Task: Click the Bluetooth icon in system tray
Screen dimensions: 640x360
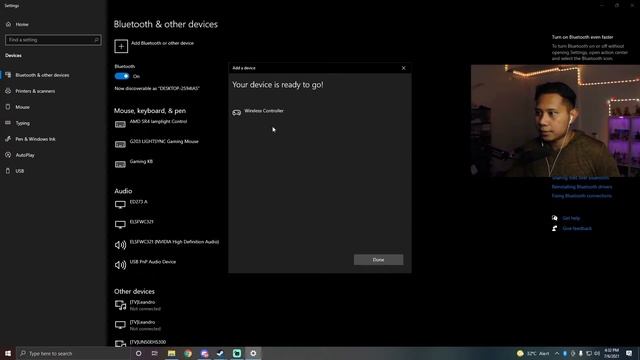Action: pos(565,353)
